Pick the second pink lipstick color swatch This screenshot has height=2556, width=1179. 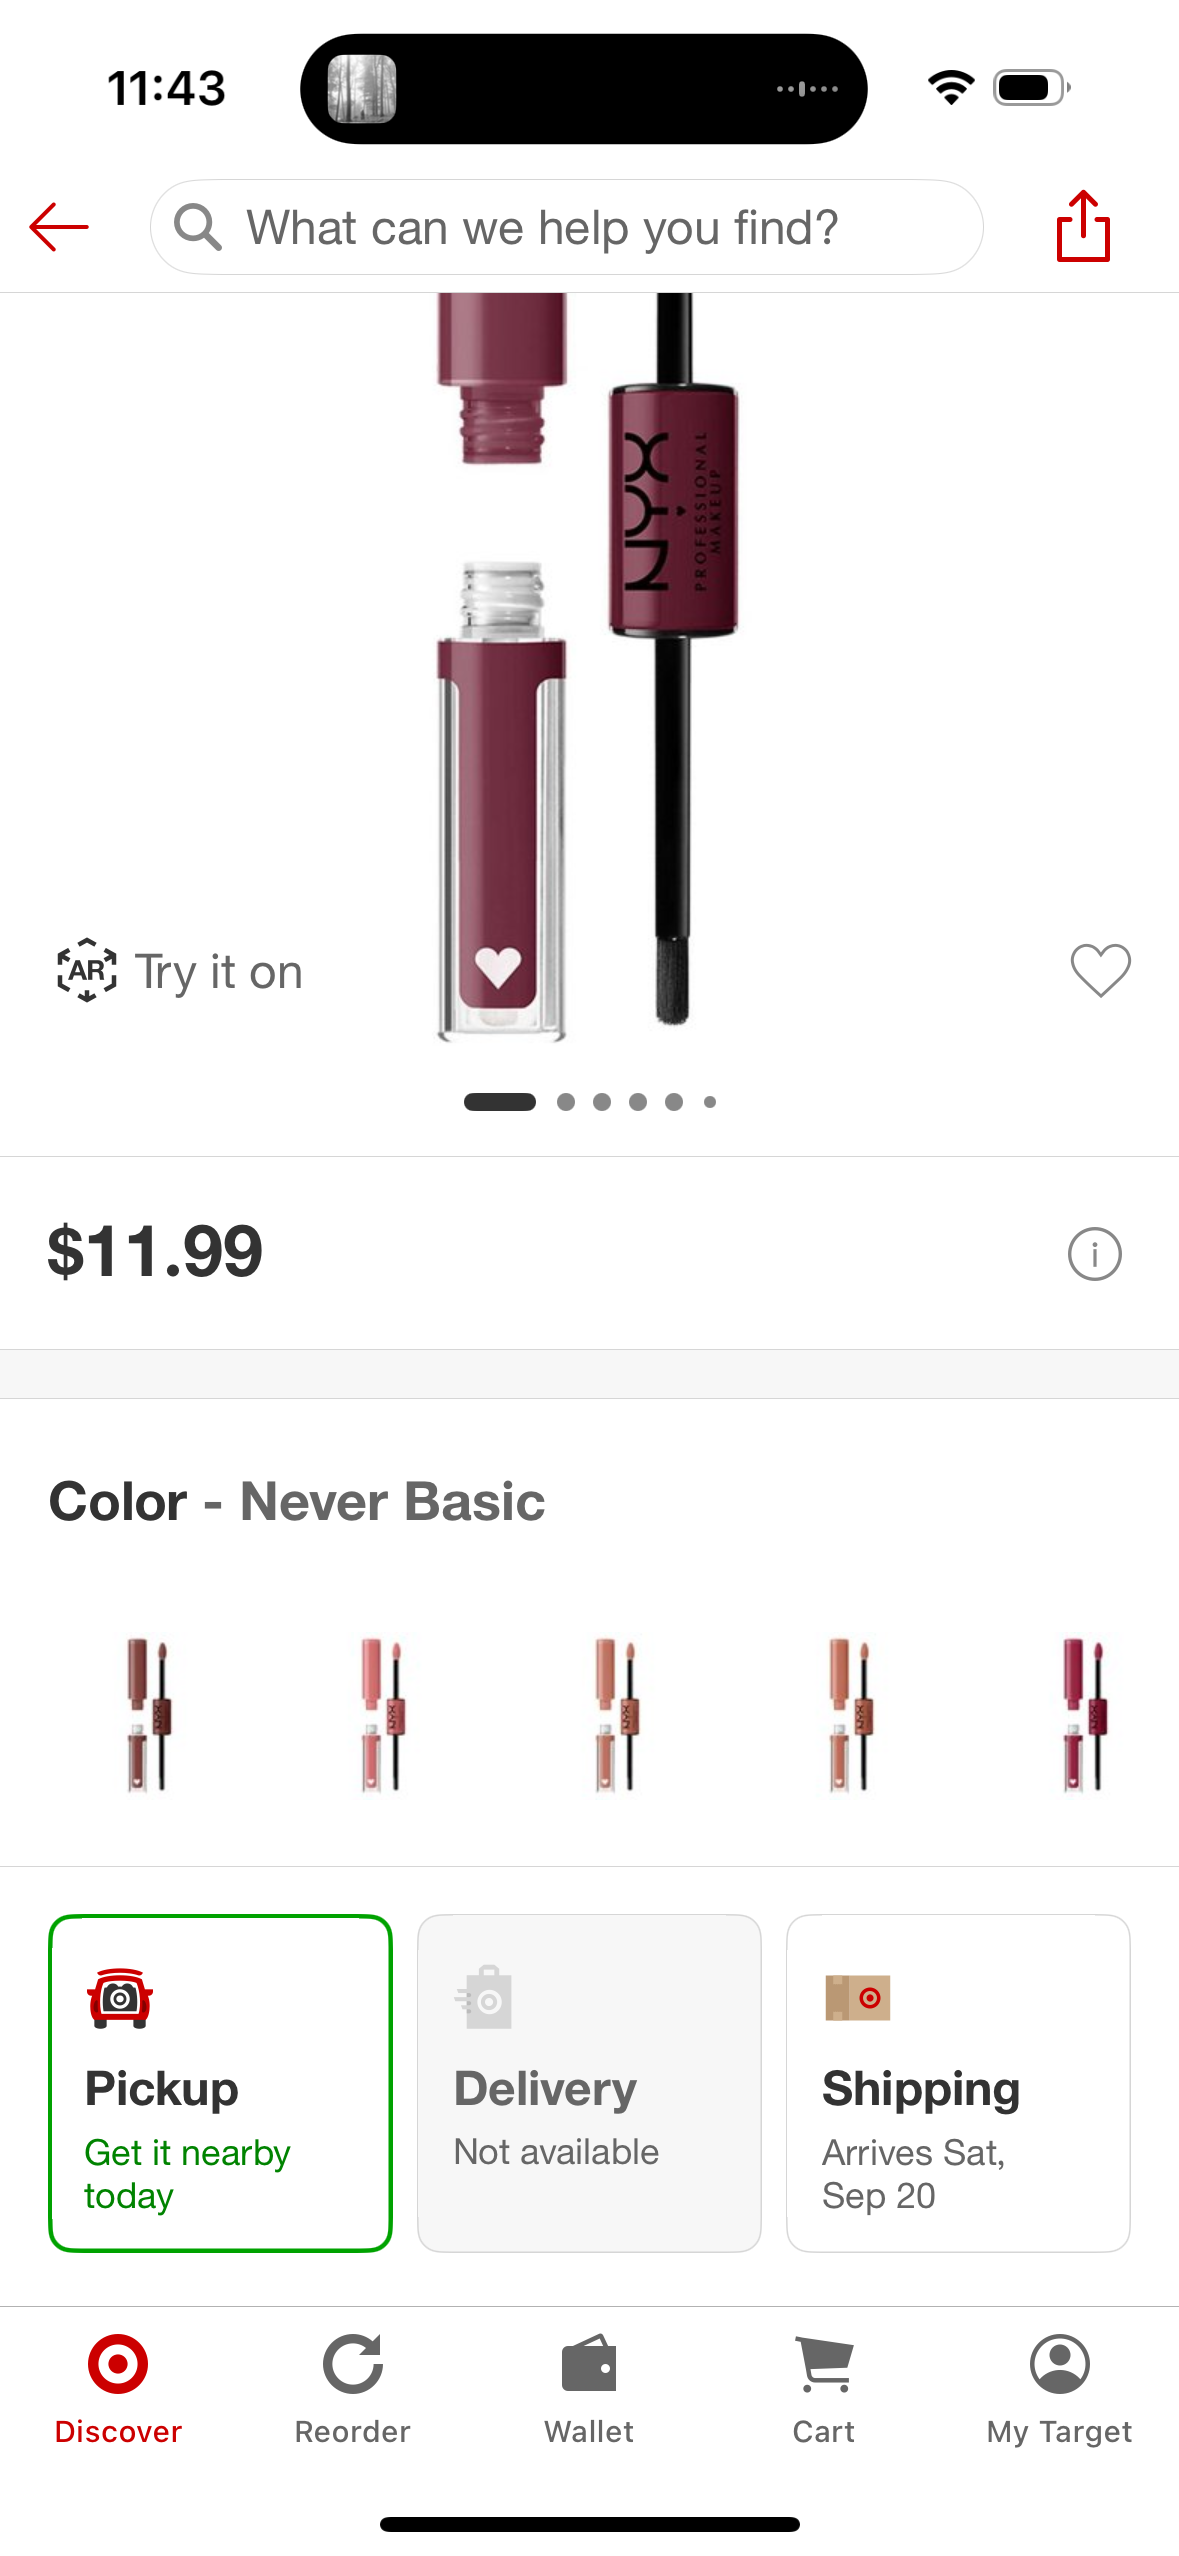click(382, 1714)
